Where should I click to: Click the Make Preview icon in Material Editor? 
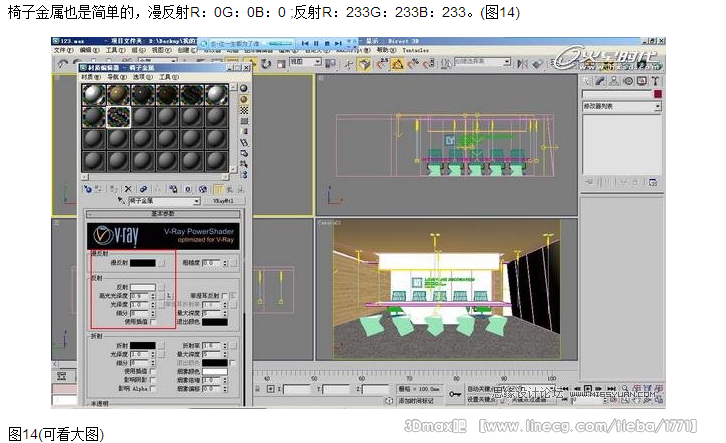(244, 143)
